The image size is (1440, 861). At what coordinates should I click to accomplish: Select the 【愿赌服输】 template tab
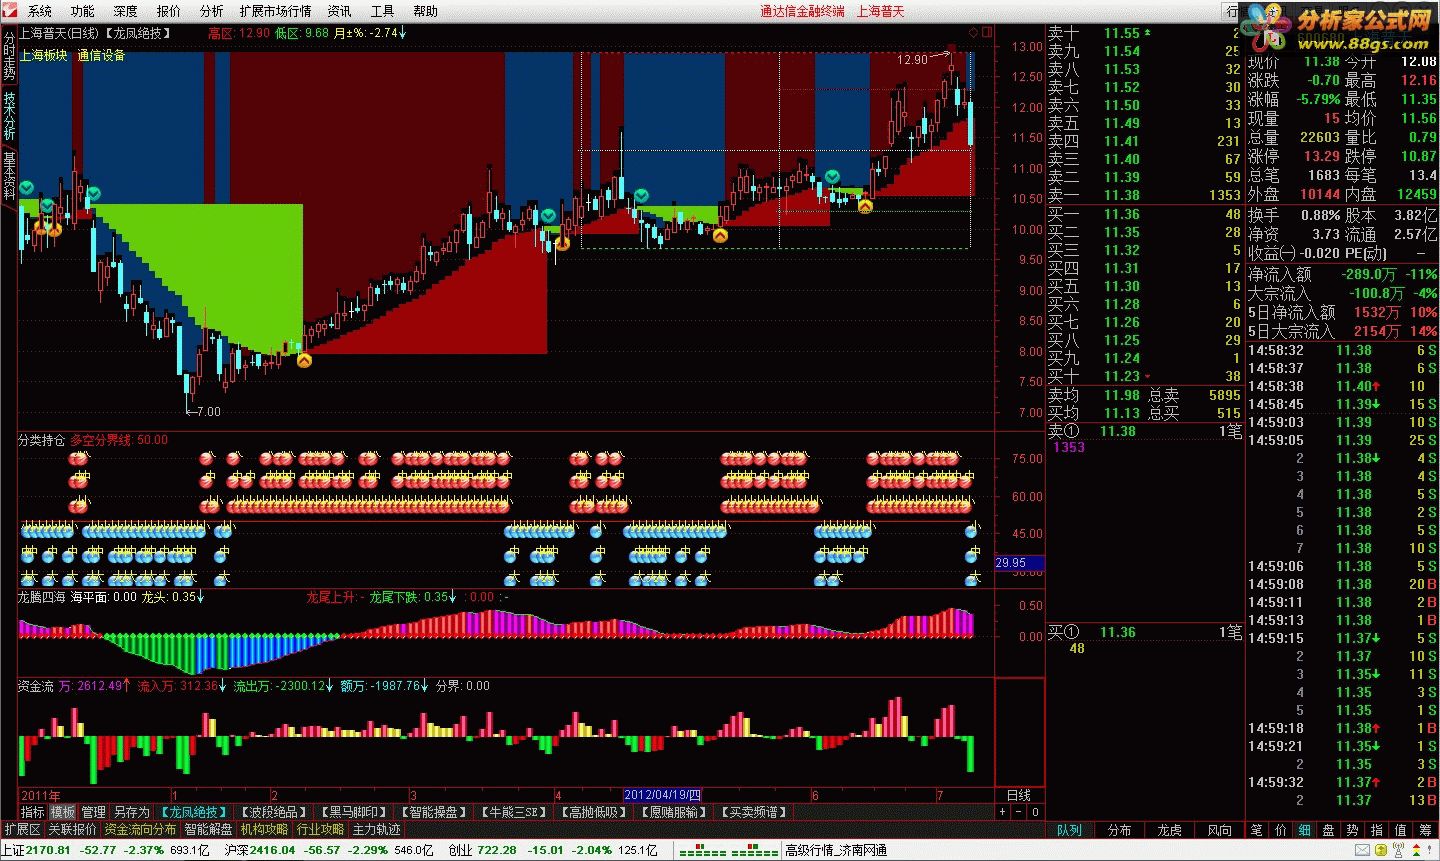click(674, 812)
